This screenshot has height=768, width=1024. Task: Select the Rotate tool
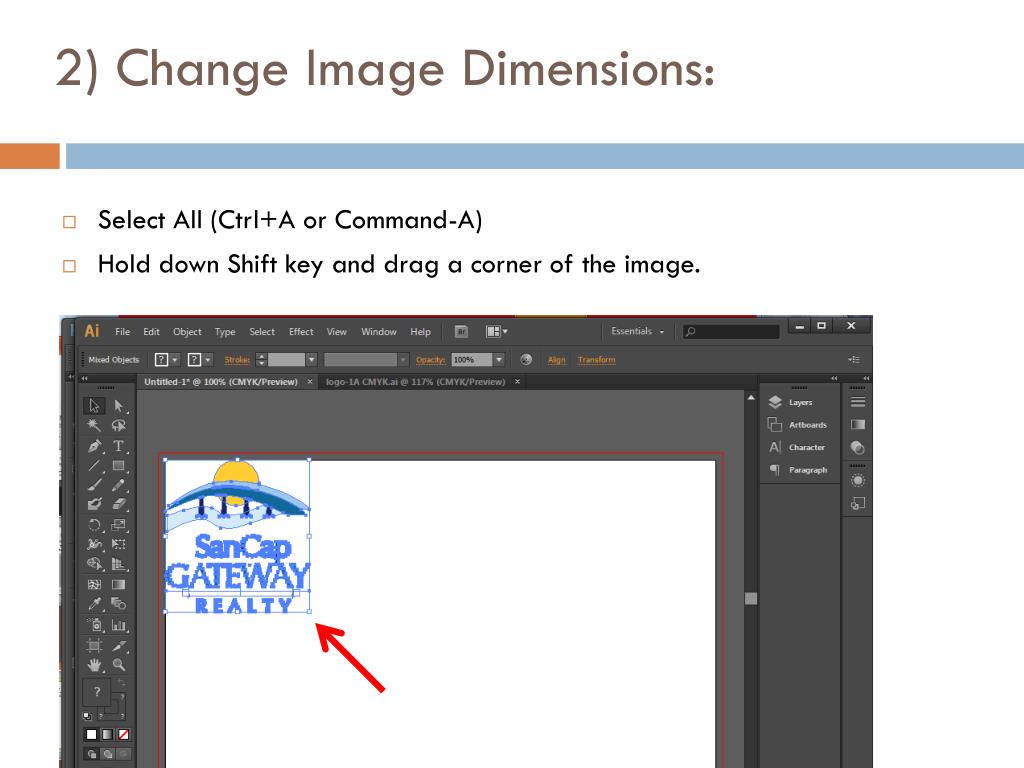point(94,525)
